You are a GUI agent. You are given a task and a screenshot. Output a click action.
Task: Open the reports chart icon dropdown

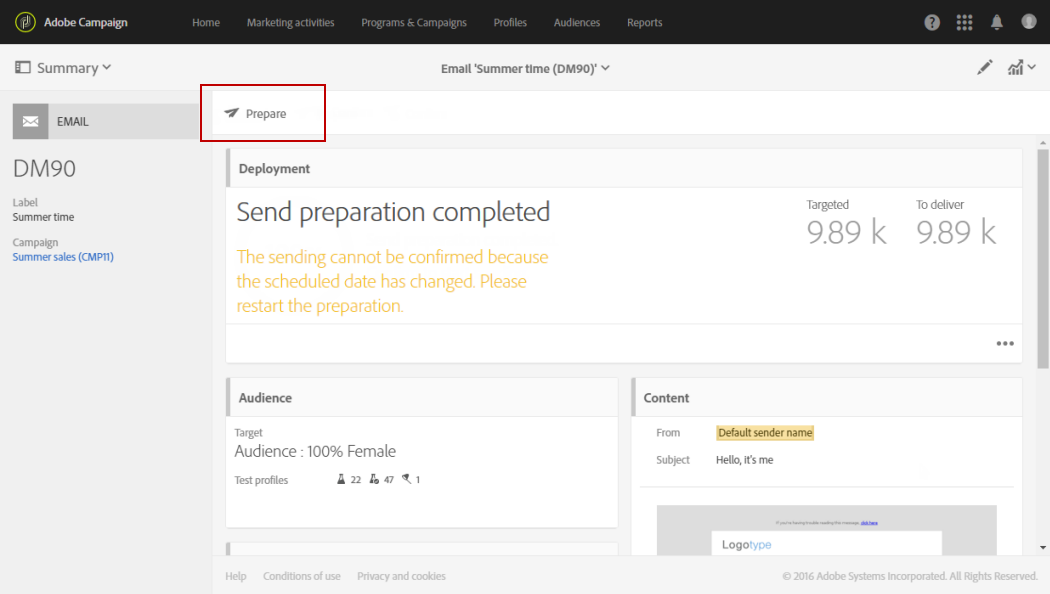[1019, 68]
